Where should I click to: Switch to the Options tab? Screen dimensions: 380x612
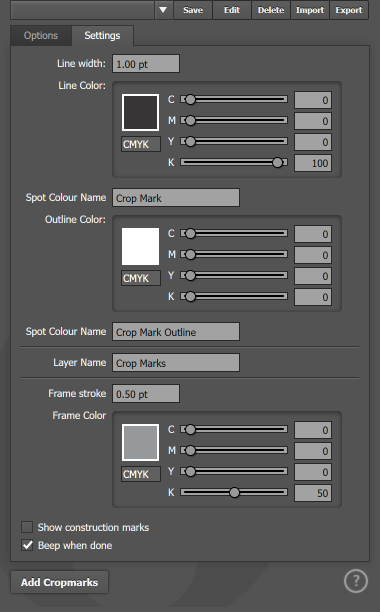click(x=41, y=36)
